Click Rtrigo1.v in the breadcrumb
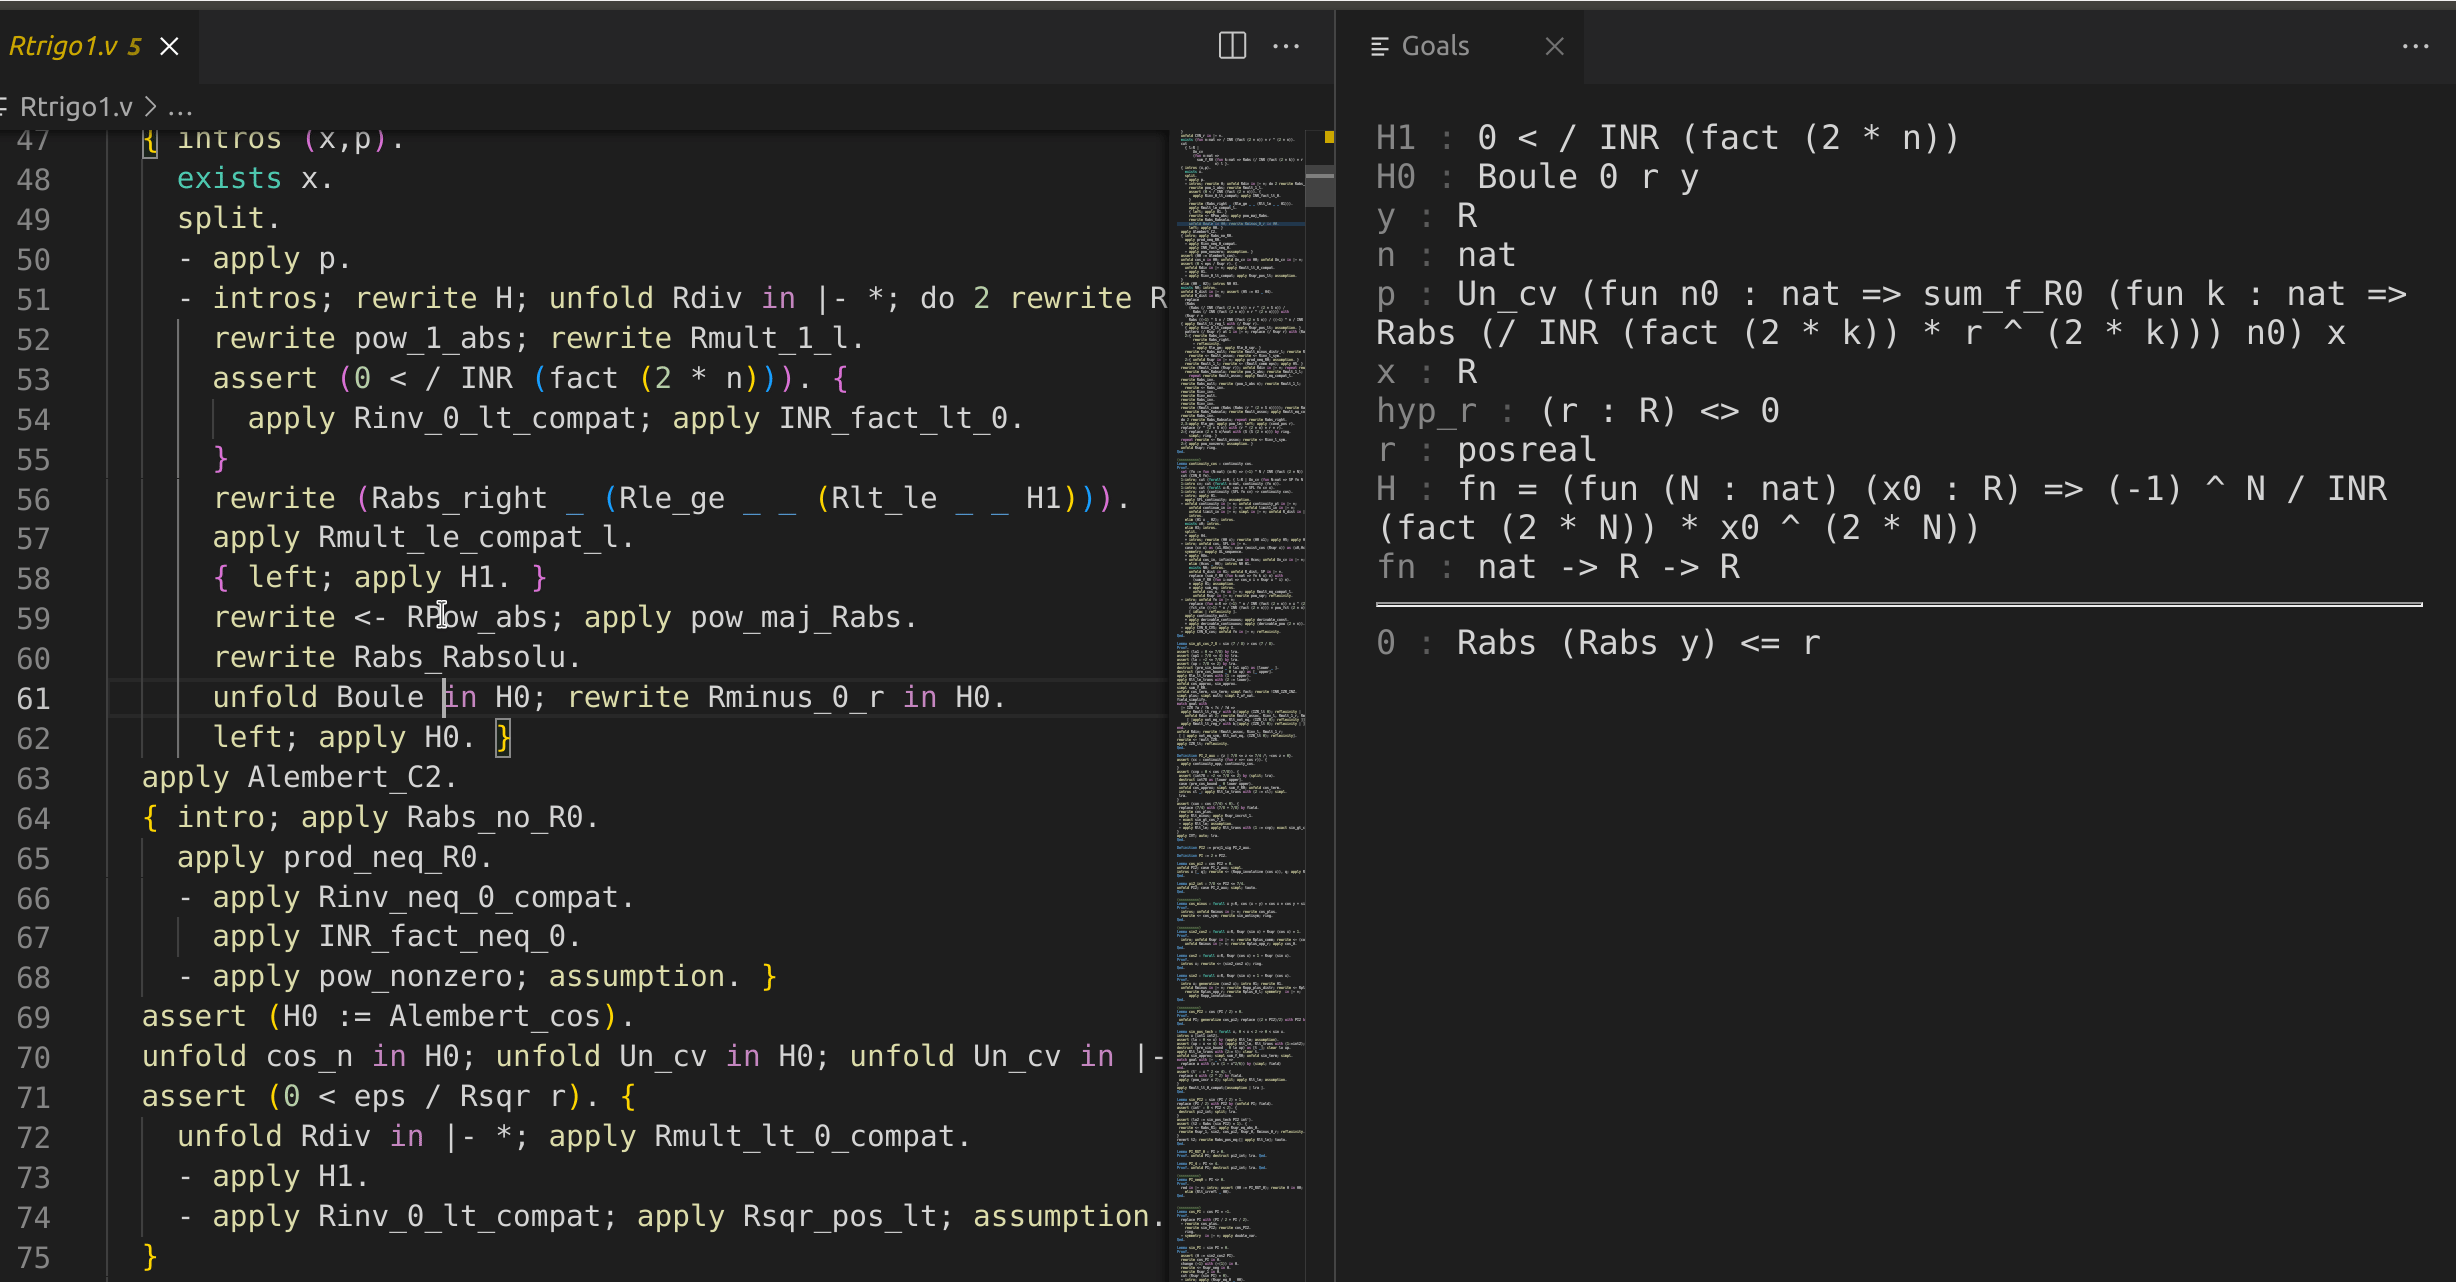 76,106
